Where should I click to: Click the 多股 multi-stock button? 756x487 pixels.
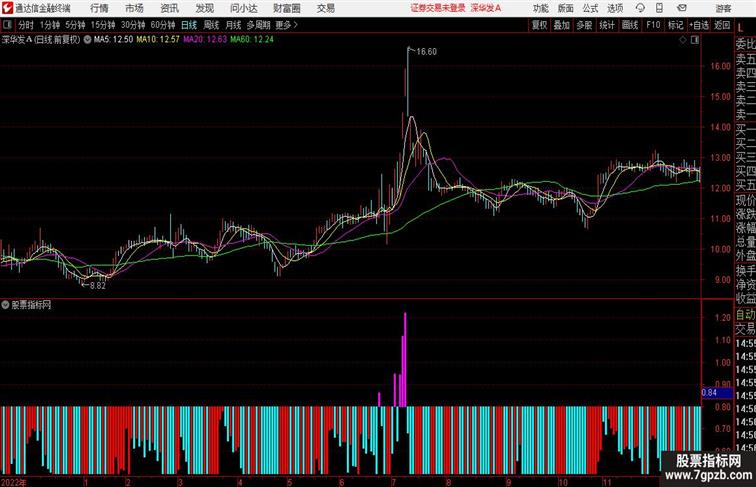click(584, 25)
